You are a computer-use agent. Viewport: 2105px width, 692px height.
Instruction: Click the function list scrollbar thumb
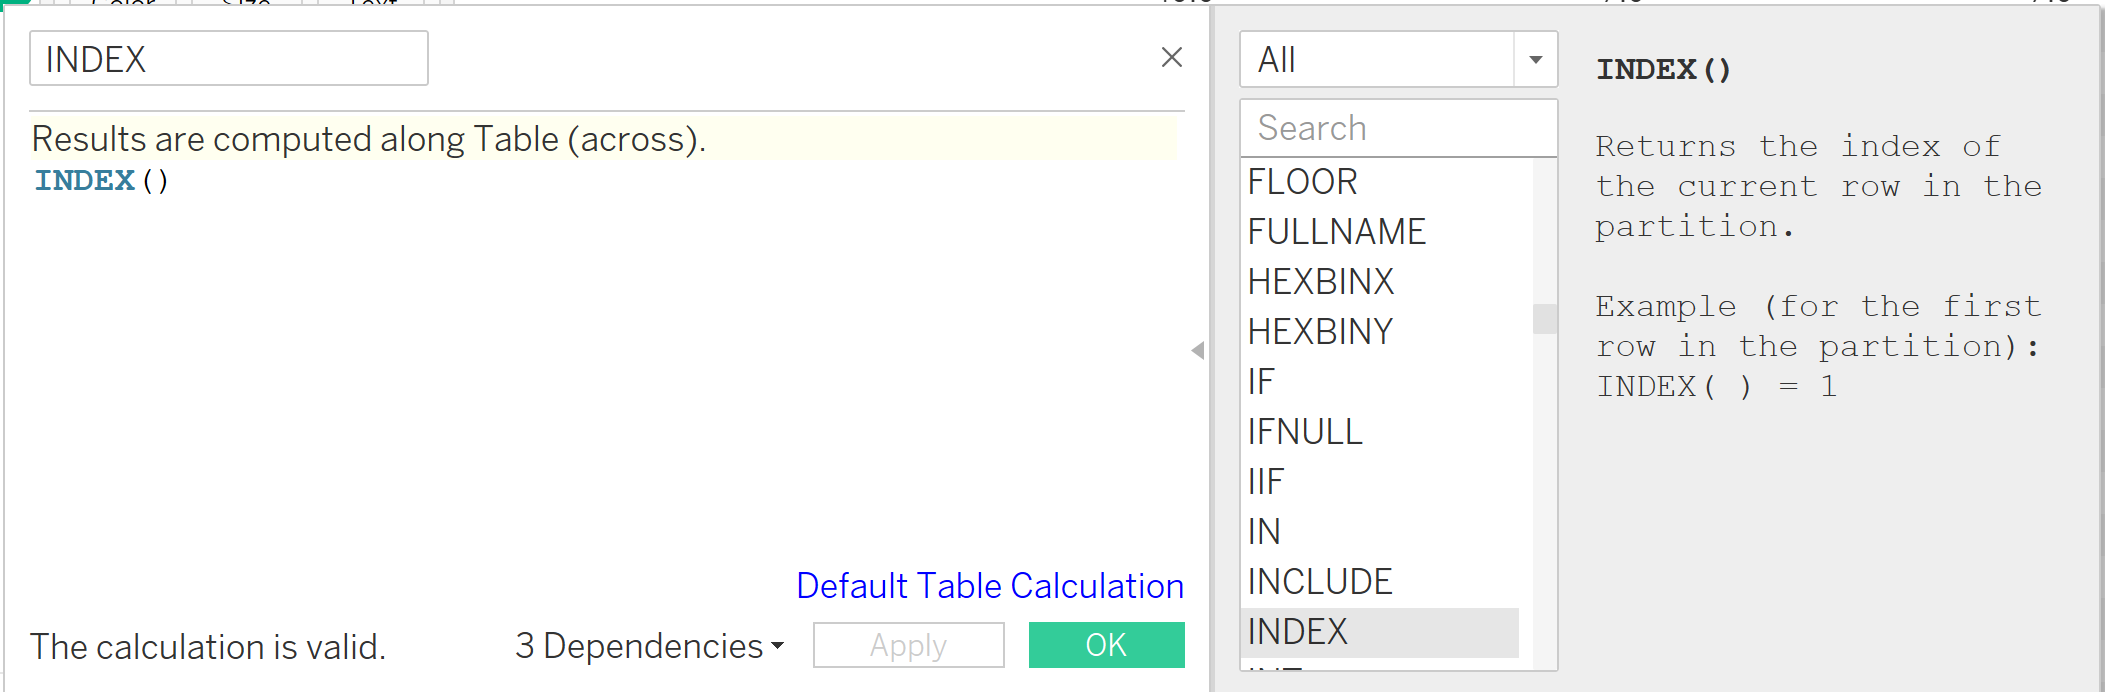click(1545, 319)
